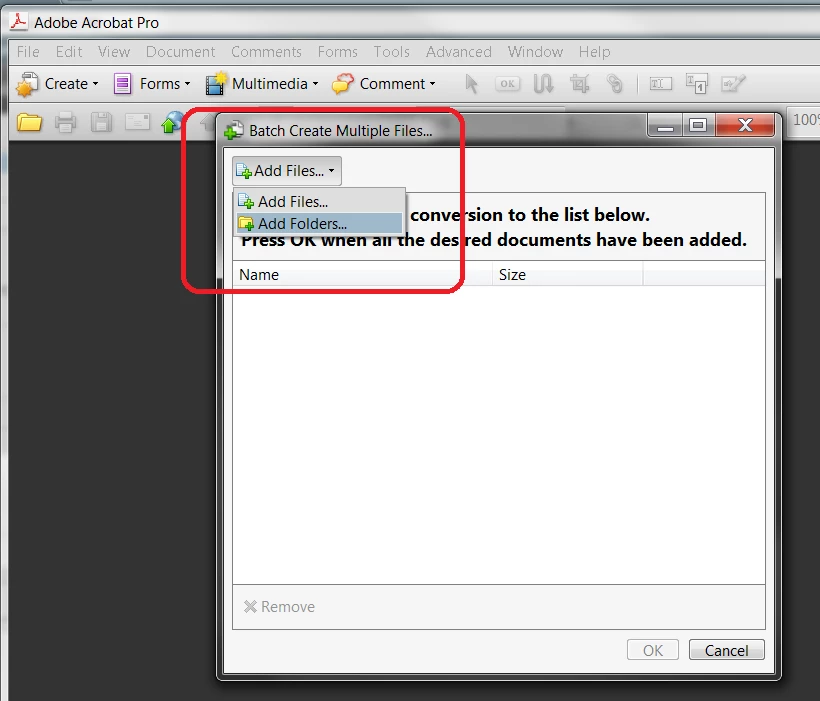Select the Link tool chain icon

click(615, 84)
